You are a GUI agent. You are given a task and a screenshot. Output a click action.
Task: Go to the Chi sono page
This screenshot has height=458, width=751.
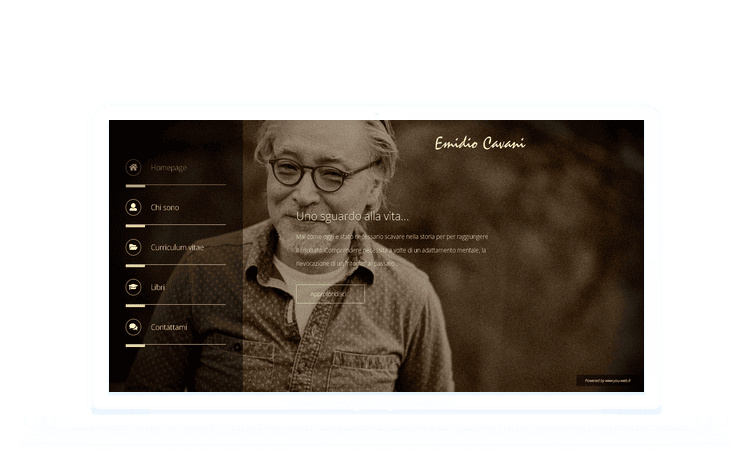coord(165,207)
